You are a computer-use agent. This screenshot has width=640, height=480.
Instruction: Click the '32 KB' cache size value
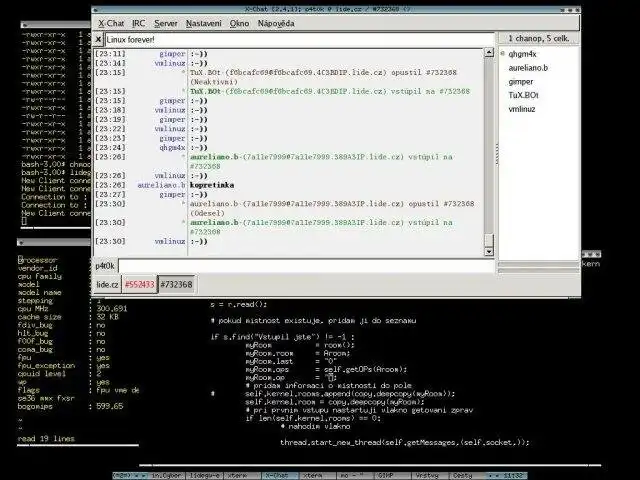point(107,317)
